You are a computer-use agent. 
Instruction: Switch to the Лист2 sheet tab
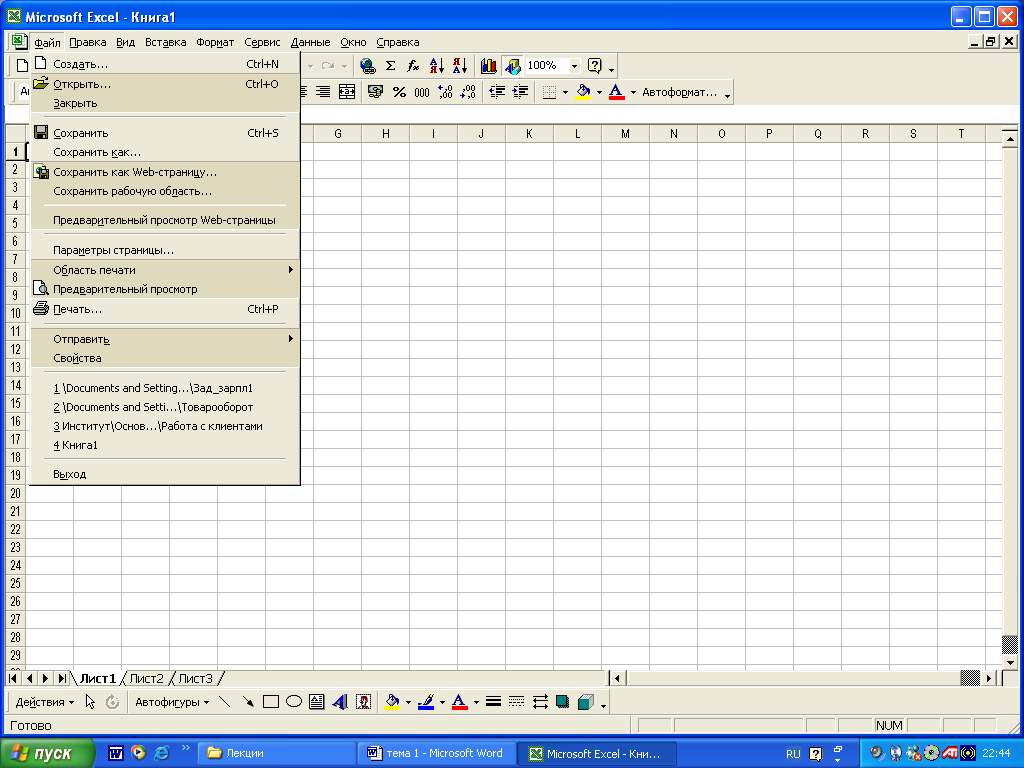(146, 679)
